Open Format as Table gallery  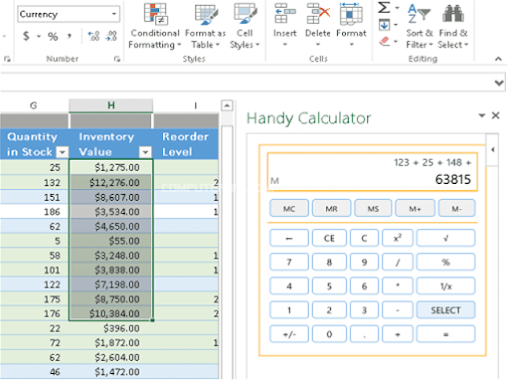(x=205, y=26)
